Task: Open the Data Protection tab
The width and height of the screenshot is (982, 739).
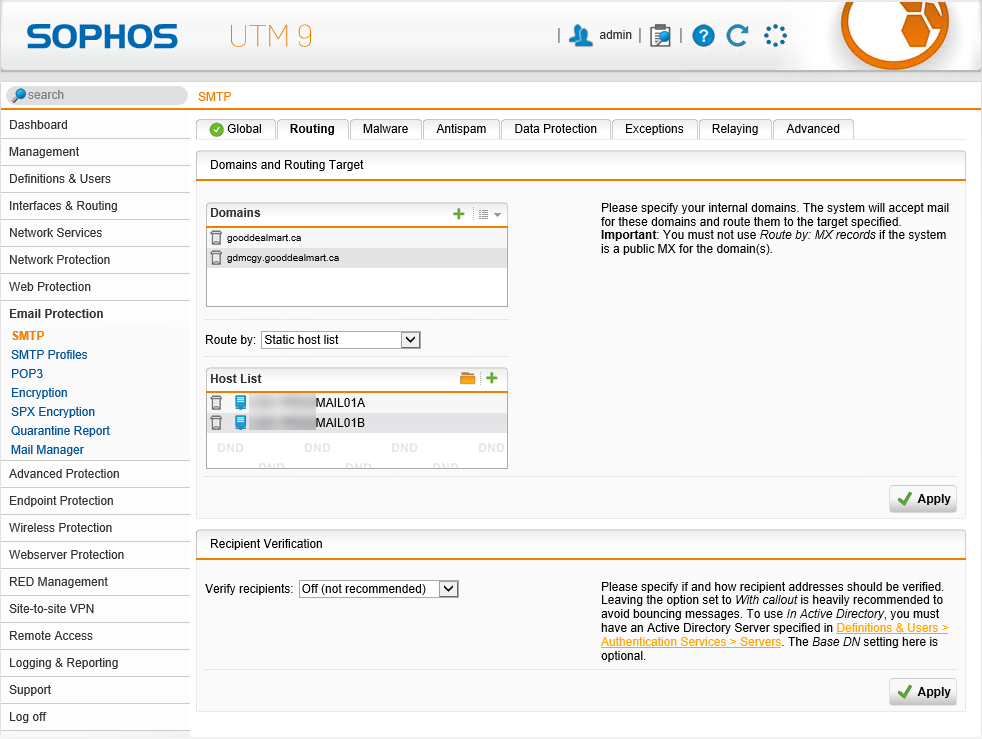Action: (556, 129)
